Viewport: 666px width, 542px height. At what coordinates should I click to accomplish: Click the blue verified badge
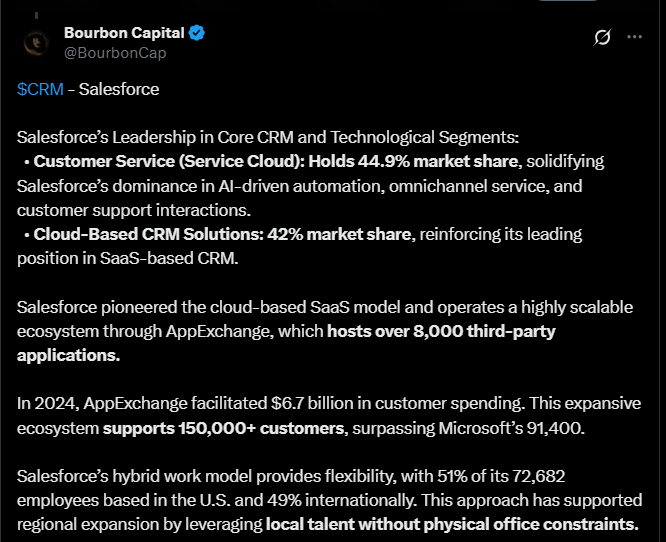click(198, 34)
